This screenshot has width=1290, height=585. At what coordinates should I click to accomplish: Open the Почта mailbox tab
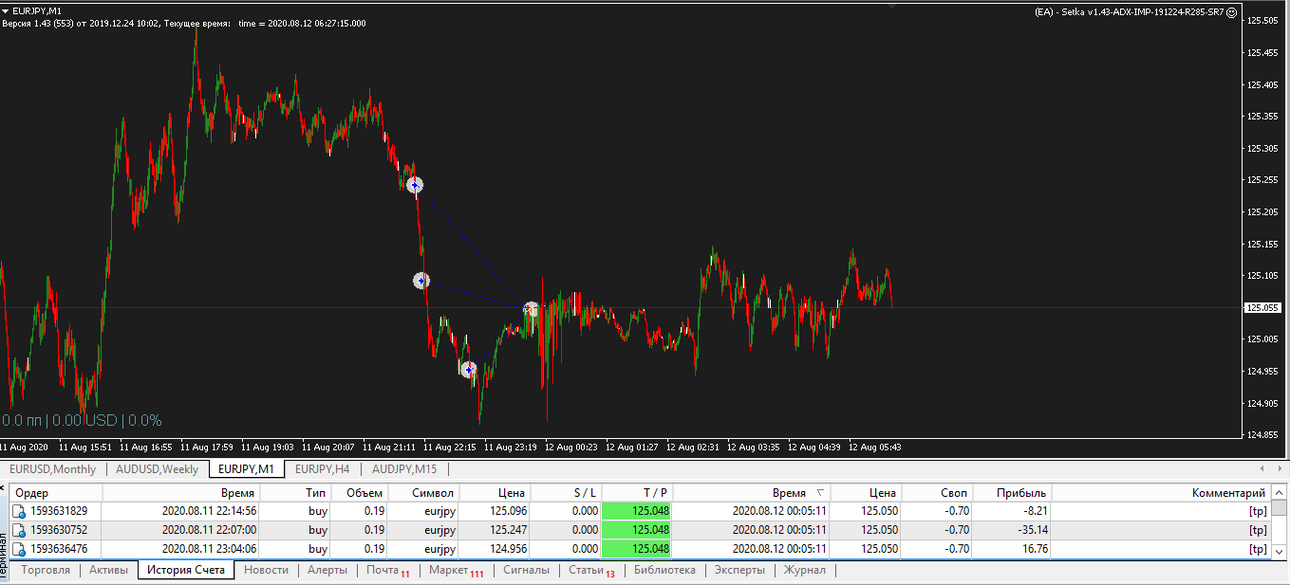[388, 570]
